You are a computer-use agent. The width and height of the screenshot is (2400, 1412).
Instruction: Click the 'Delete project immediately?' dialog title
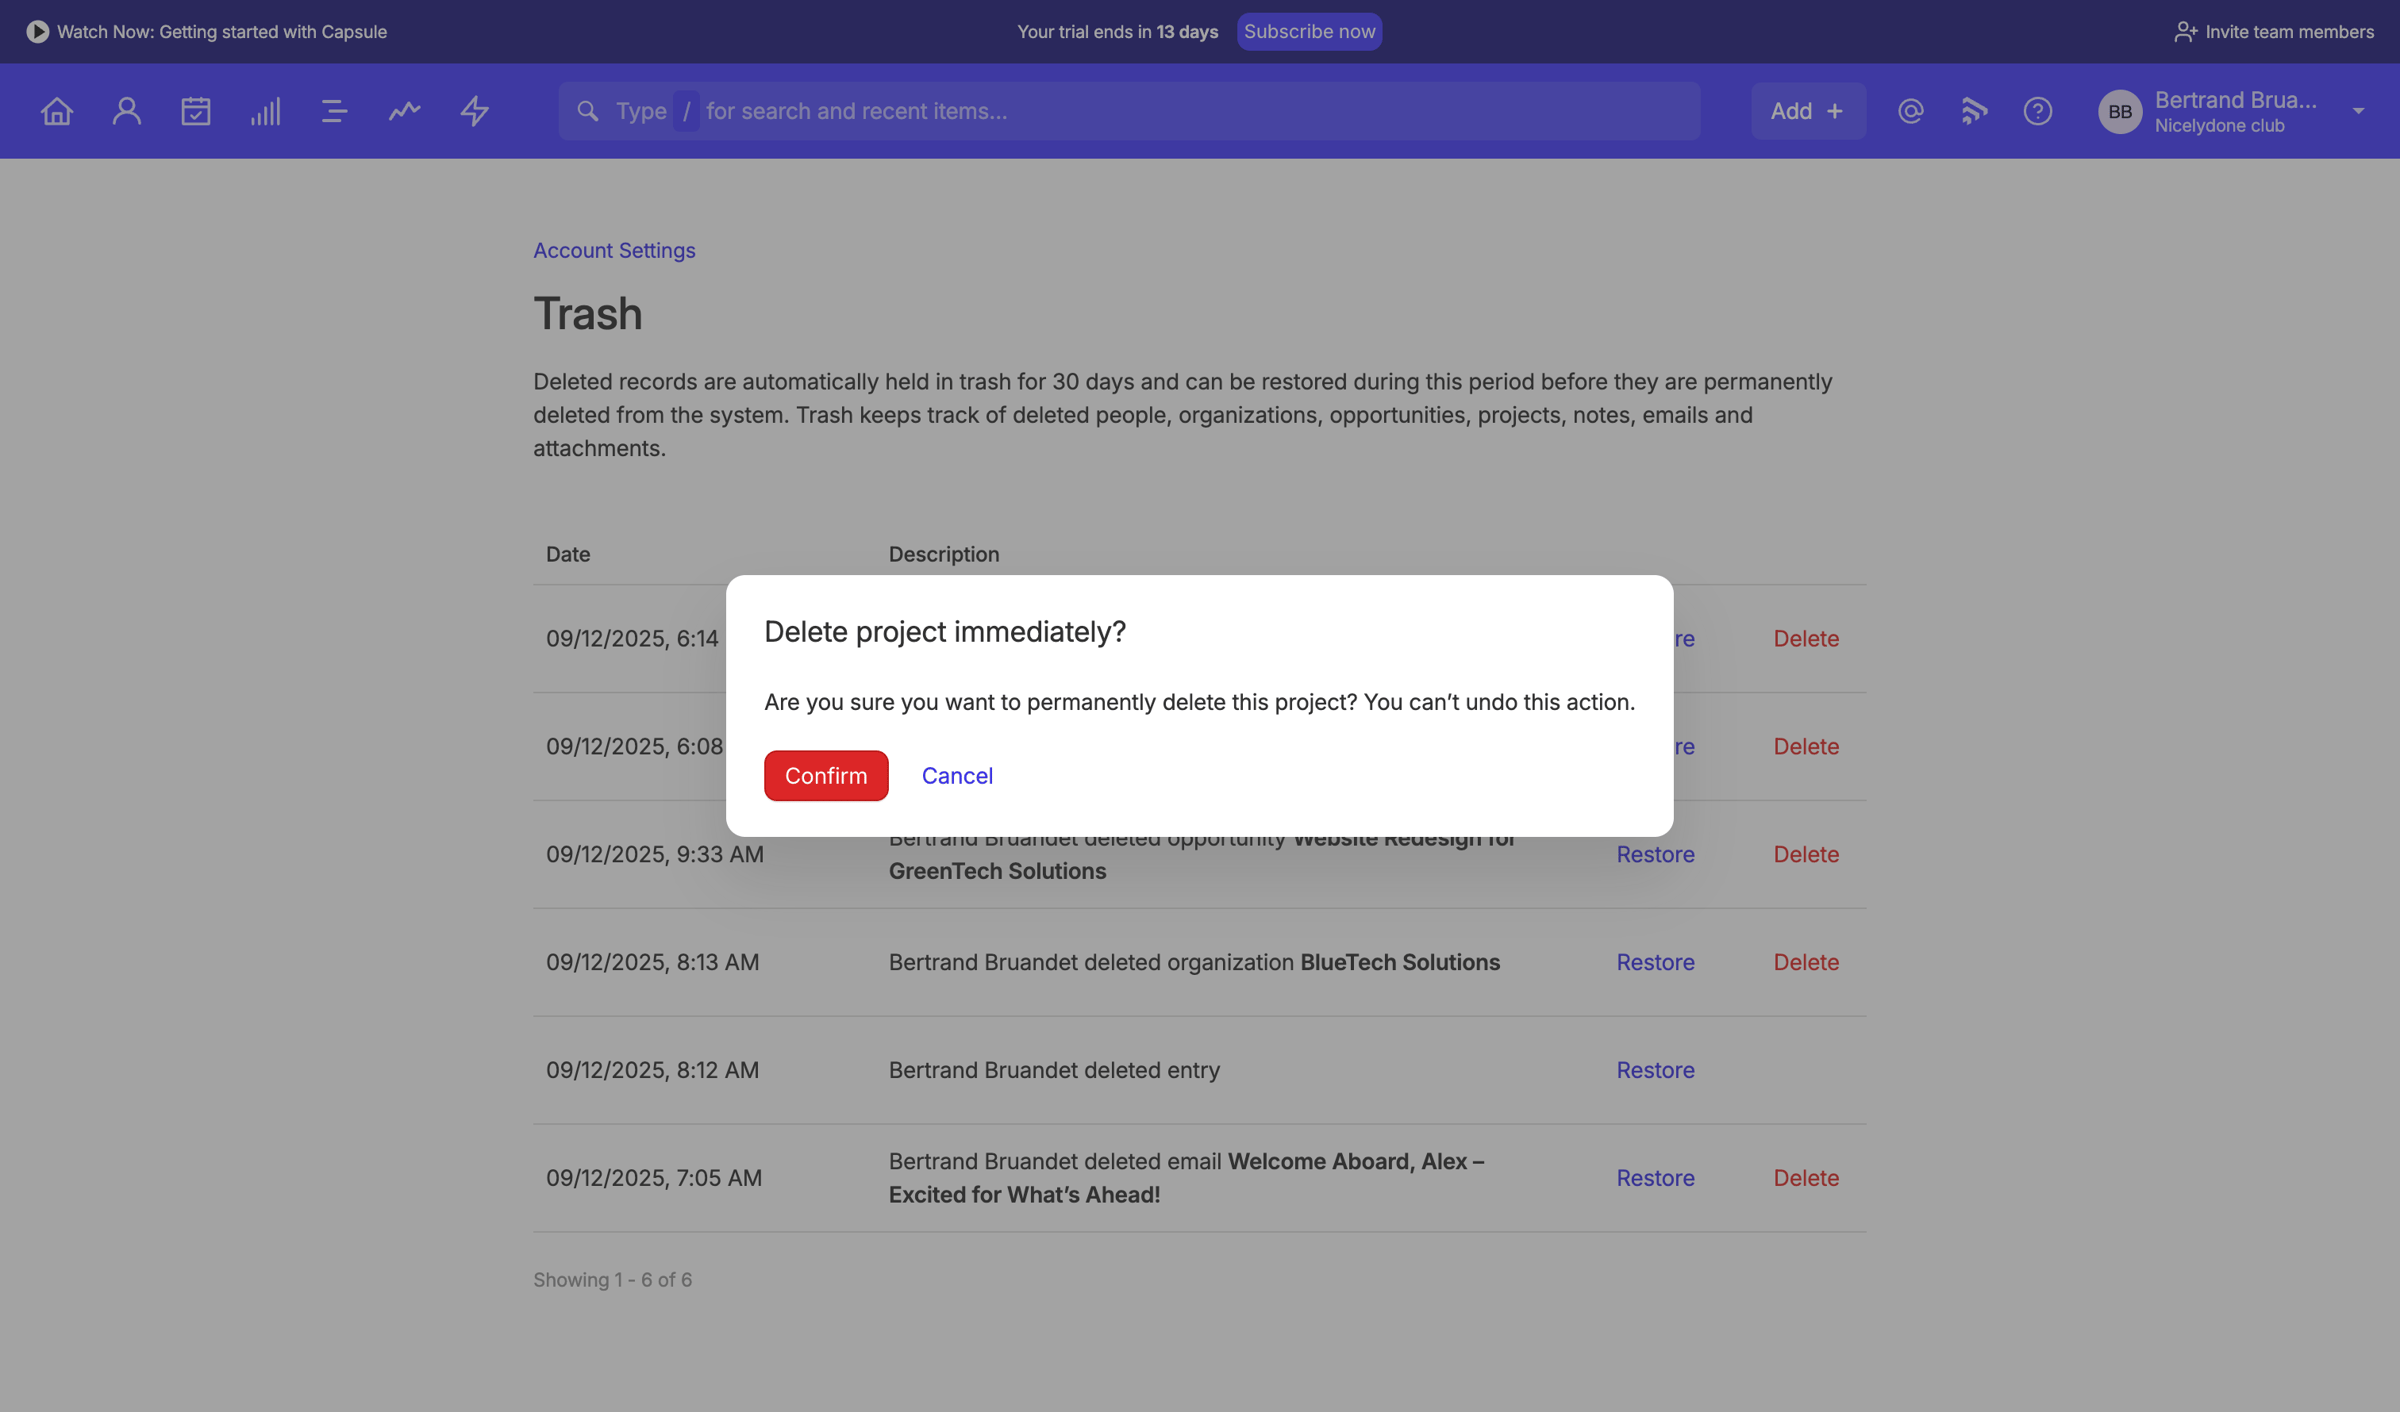[945, 632]
